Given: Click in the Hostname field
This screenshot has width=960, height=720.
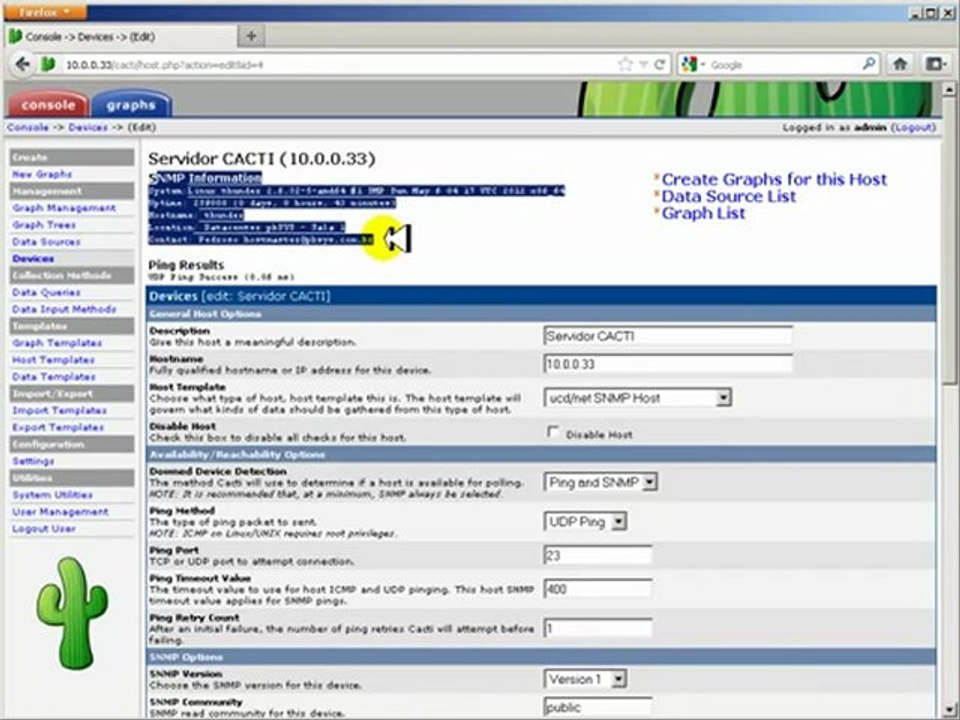Looking at the screenshot, I should 668,364.
